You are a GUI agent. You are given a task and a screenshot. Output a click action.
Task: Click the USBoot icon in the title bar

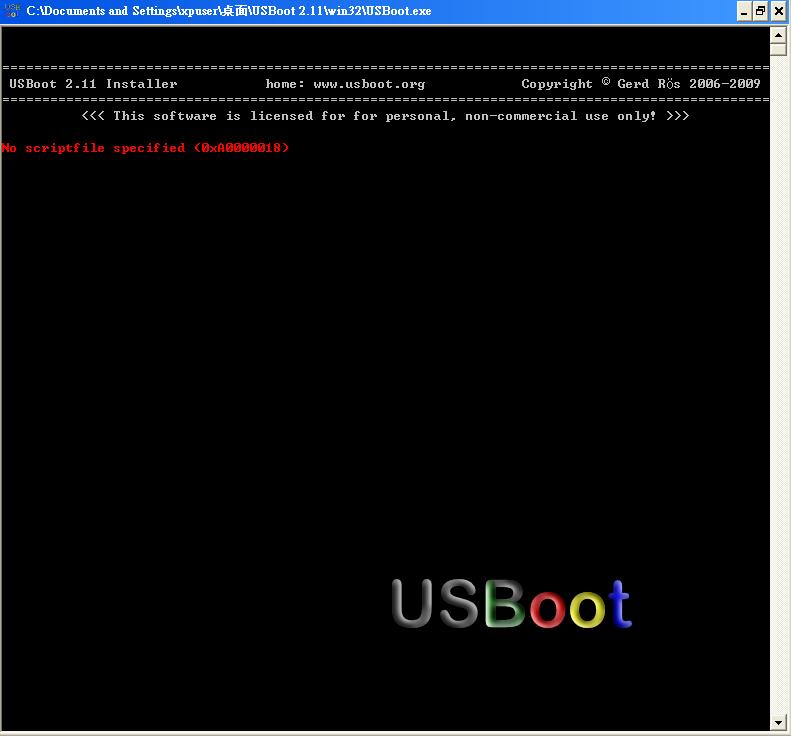[x=12, y=11]
